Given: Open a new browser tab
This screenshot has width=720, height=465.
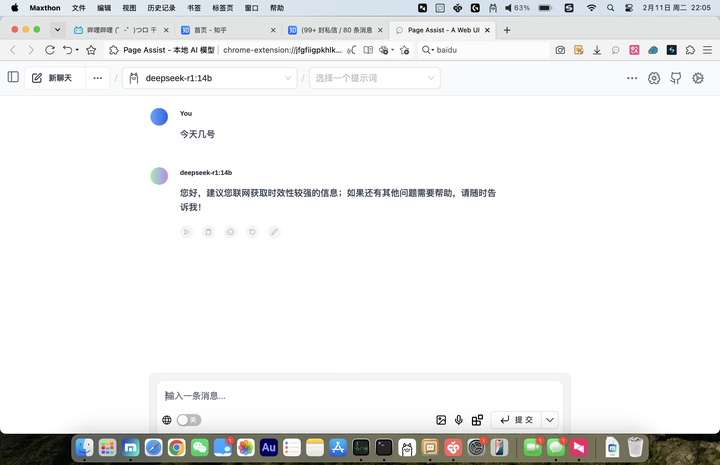Looking at the screenshot, I should click(507, 30).
